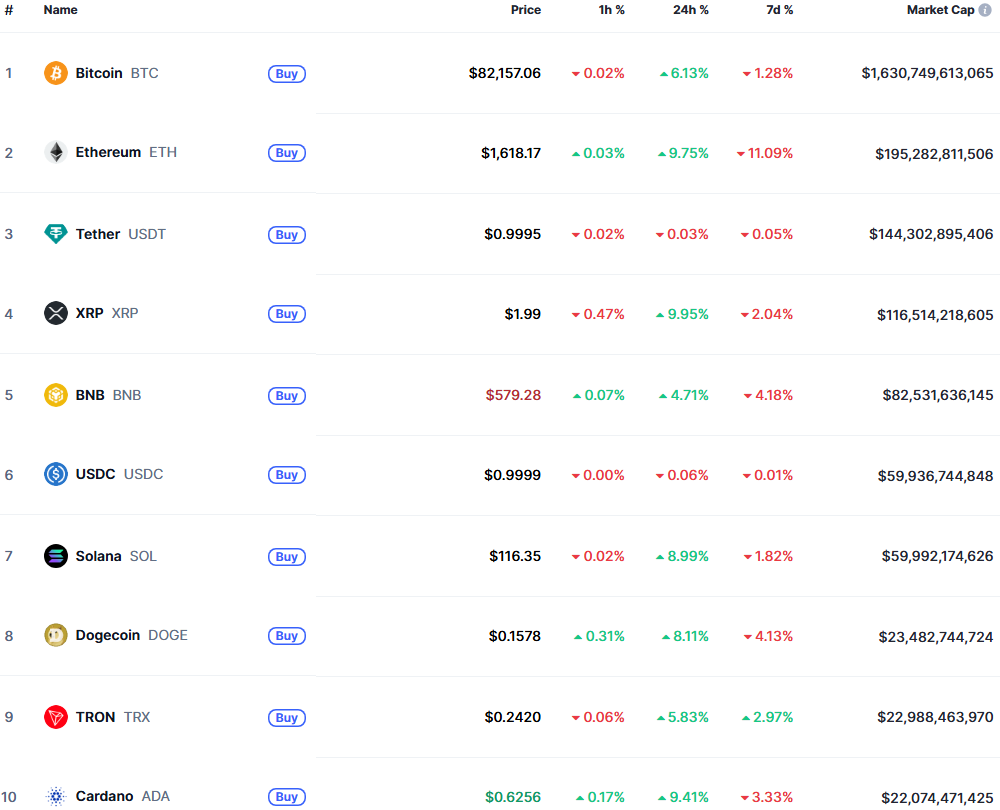Sort table by Price column header
Image resolution: width=1000 pixels, height=810 pixels.
click(x=525, y=10)
